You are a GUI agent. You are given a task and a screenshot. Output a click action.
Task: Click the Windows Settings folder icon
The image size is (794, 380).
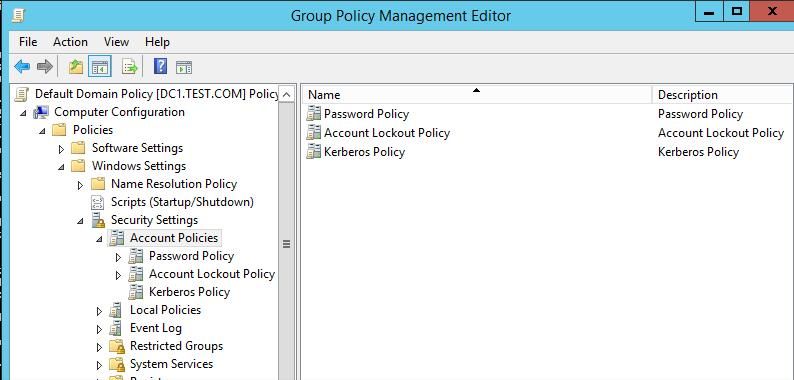[78, 166]
